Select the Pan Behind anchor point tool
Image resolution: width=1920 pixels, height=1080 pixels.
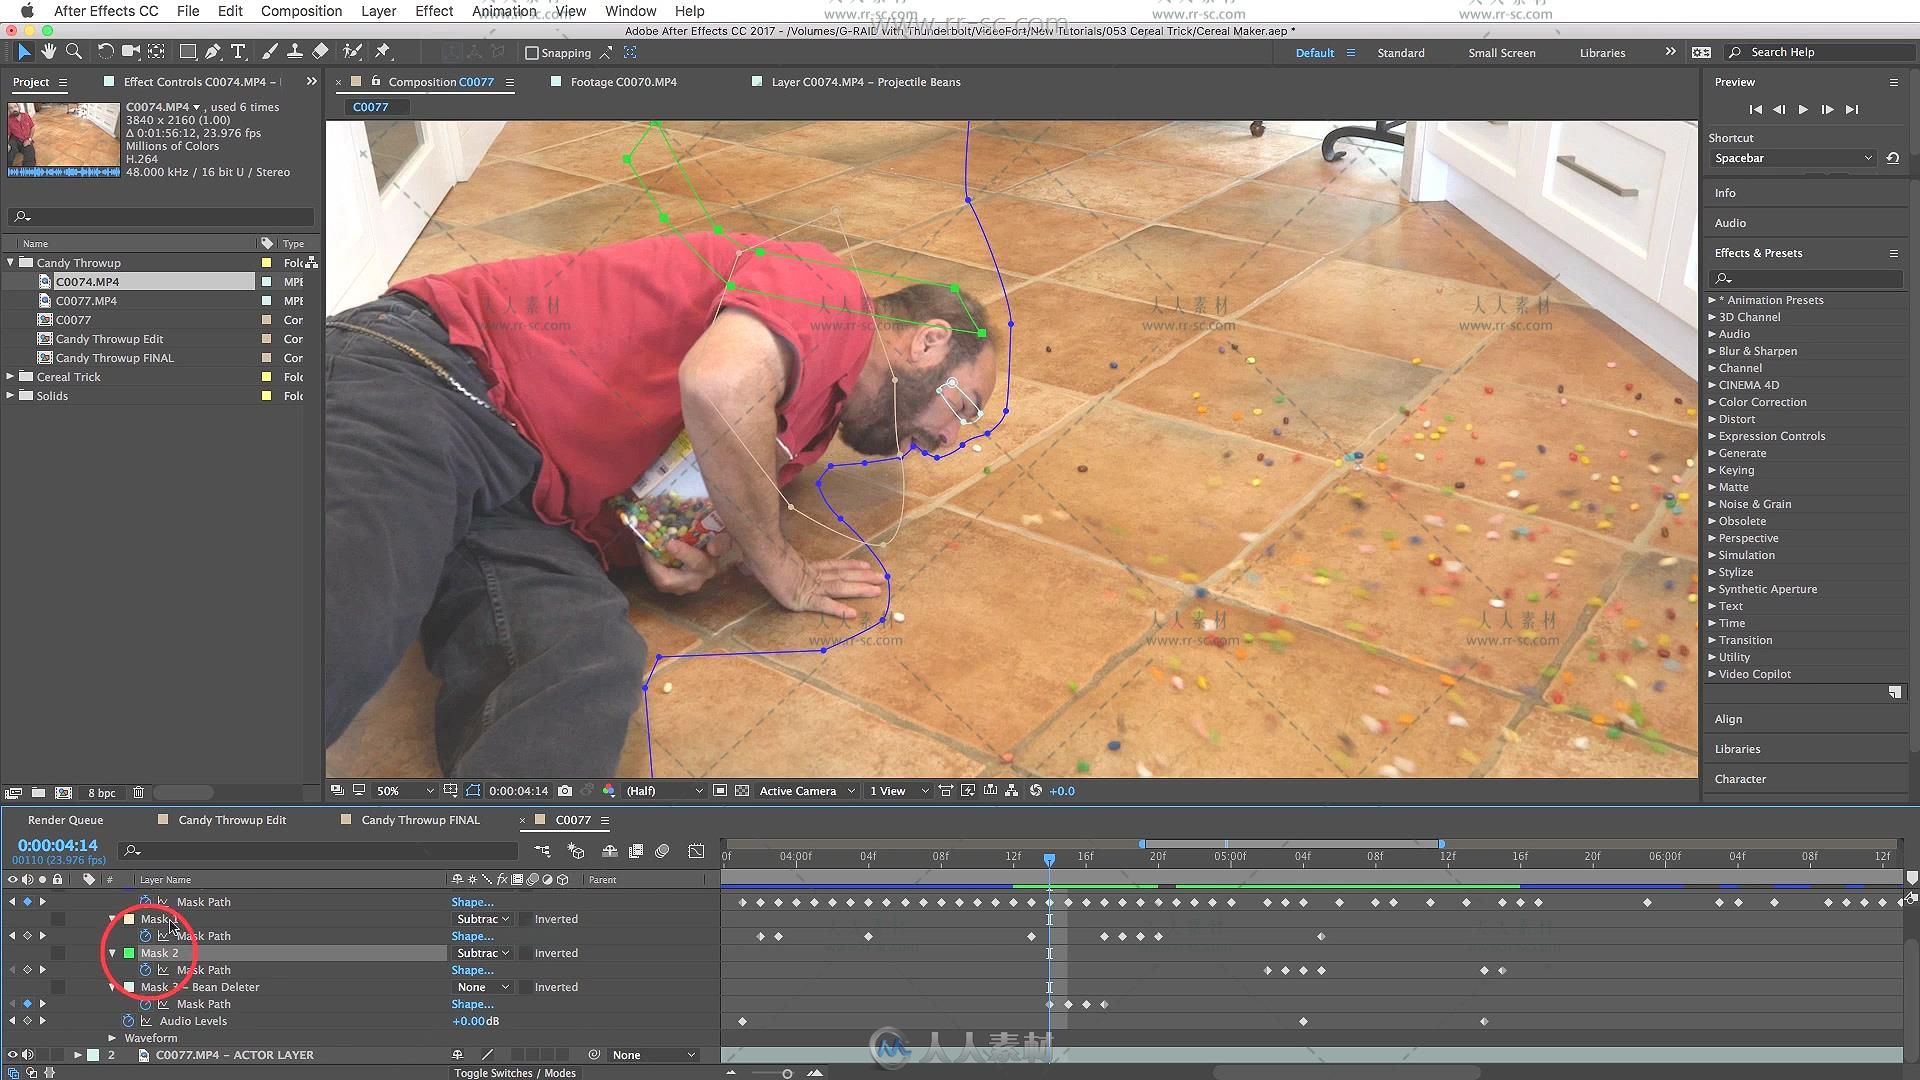pos(156,52)
